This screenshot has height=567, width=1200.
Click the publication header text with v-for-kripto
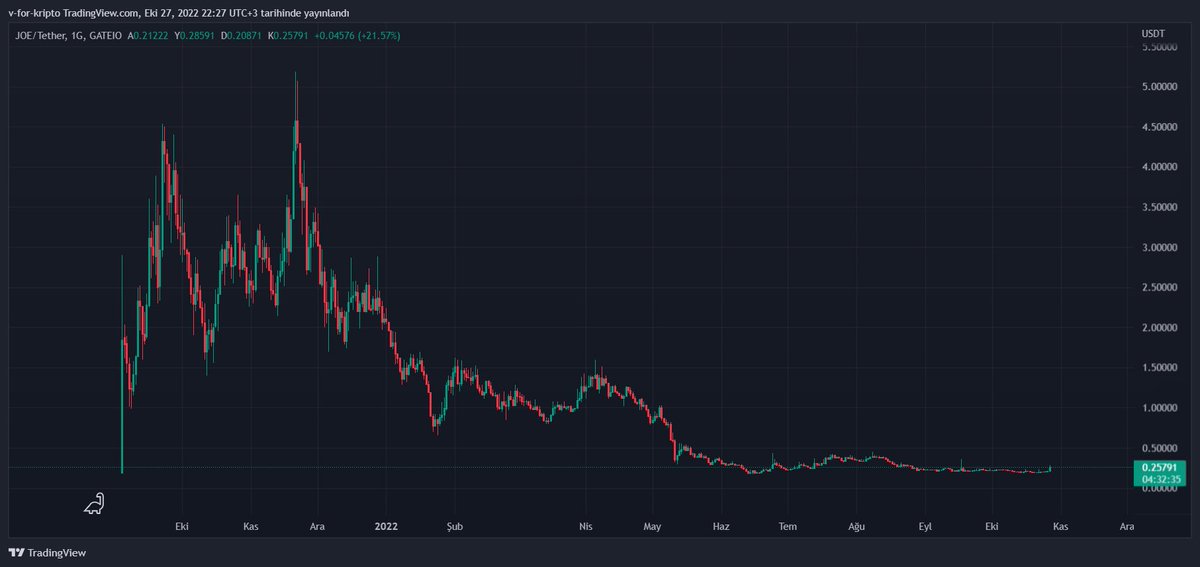point(178,11)
